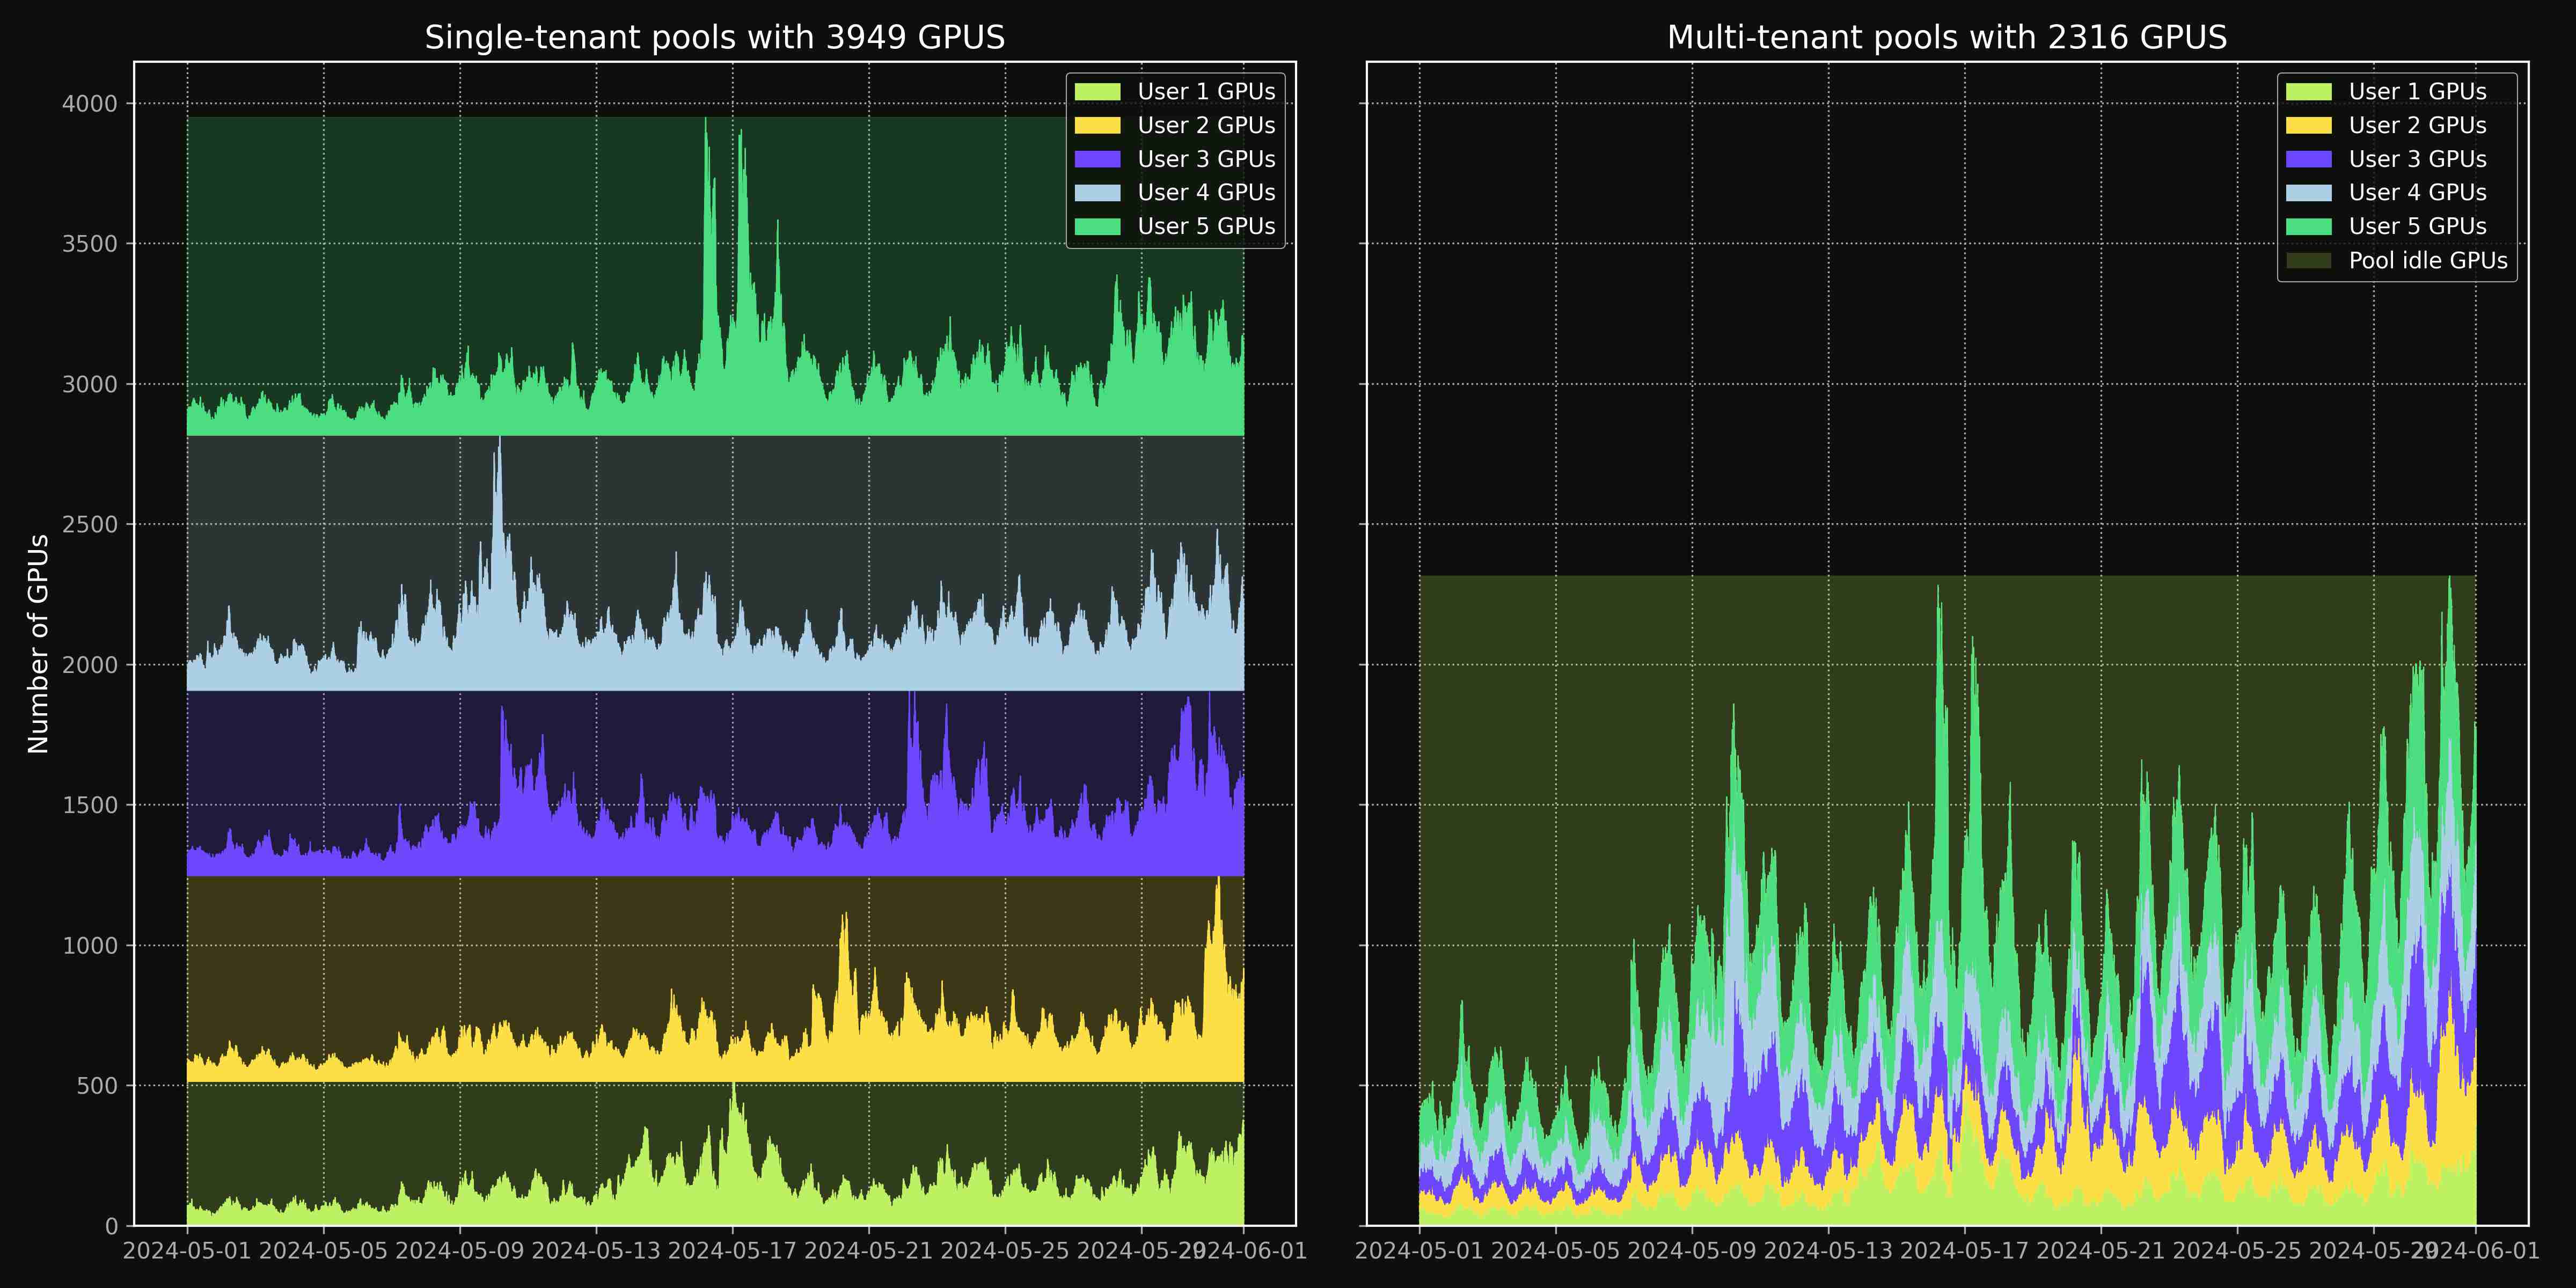
Task: Click 2024-05-25 on left chart x-axis
Action: click(x=1005, y=1251)
